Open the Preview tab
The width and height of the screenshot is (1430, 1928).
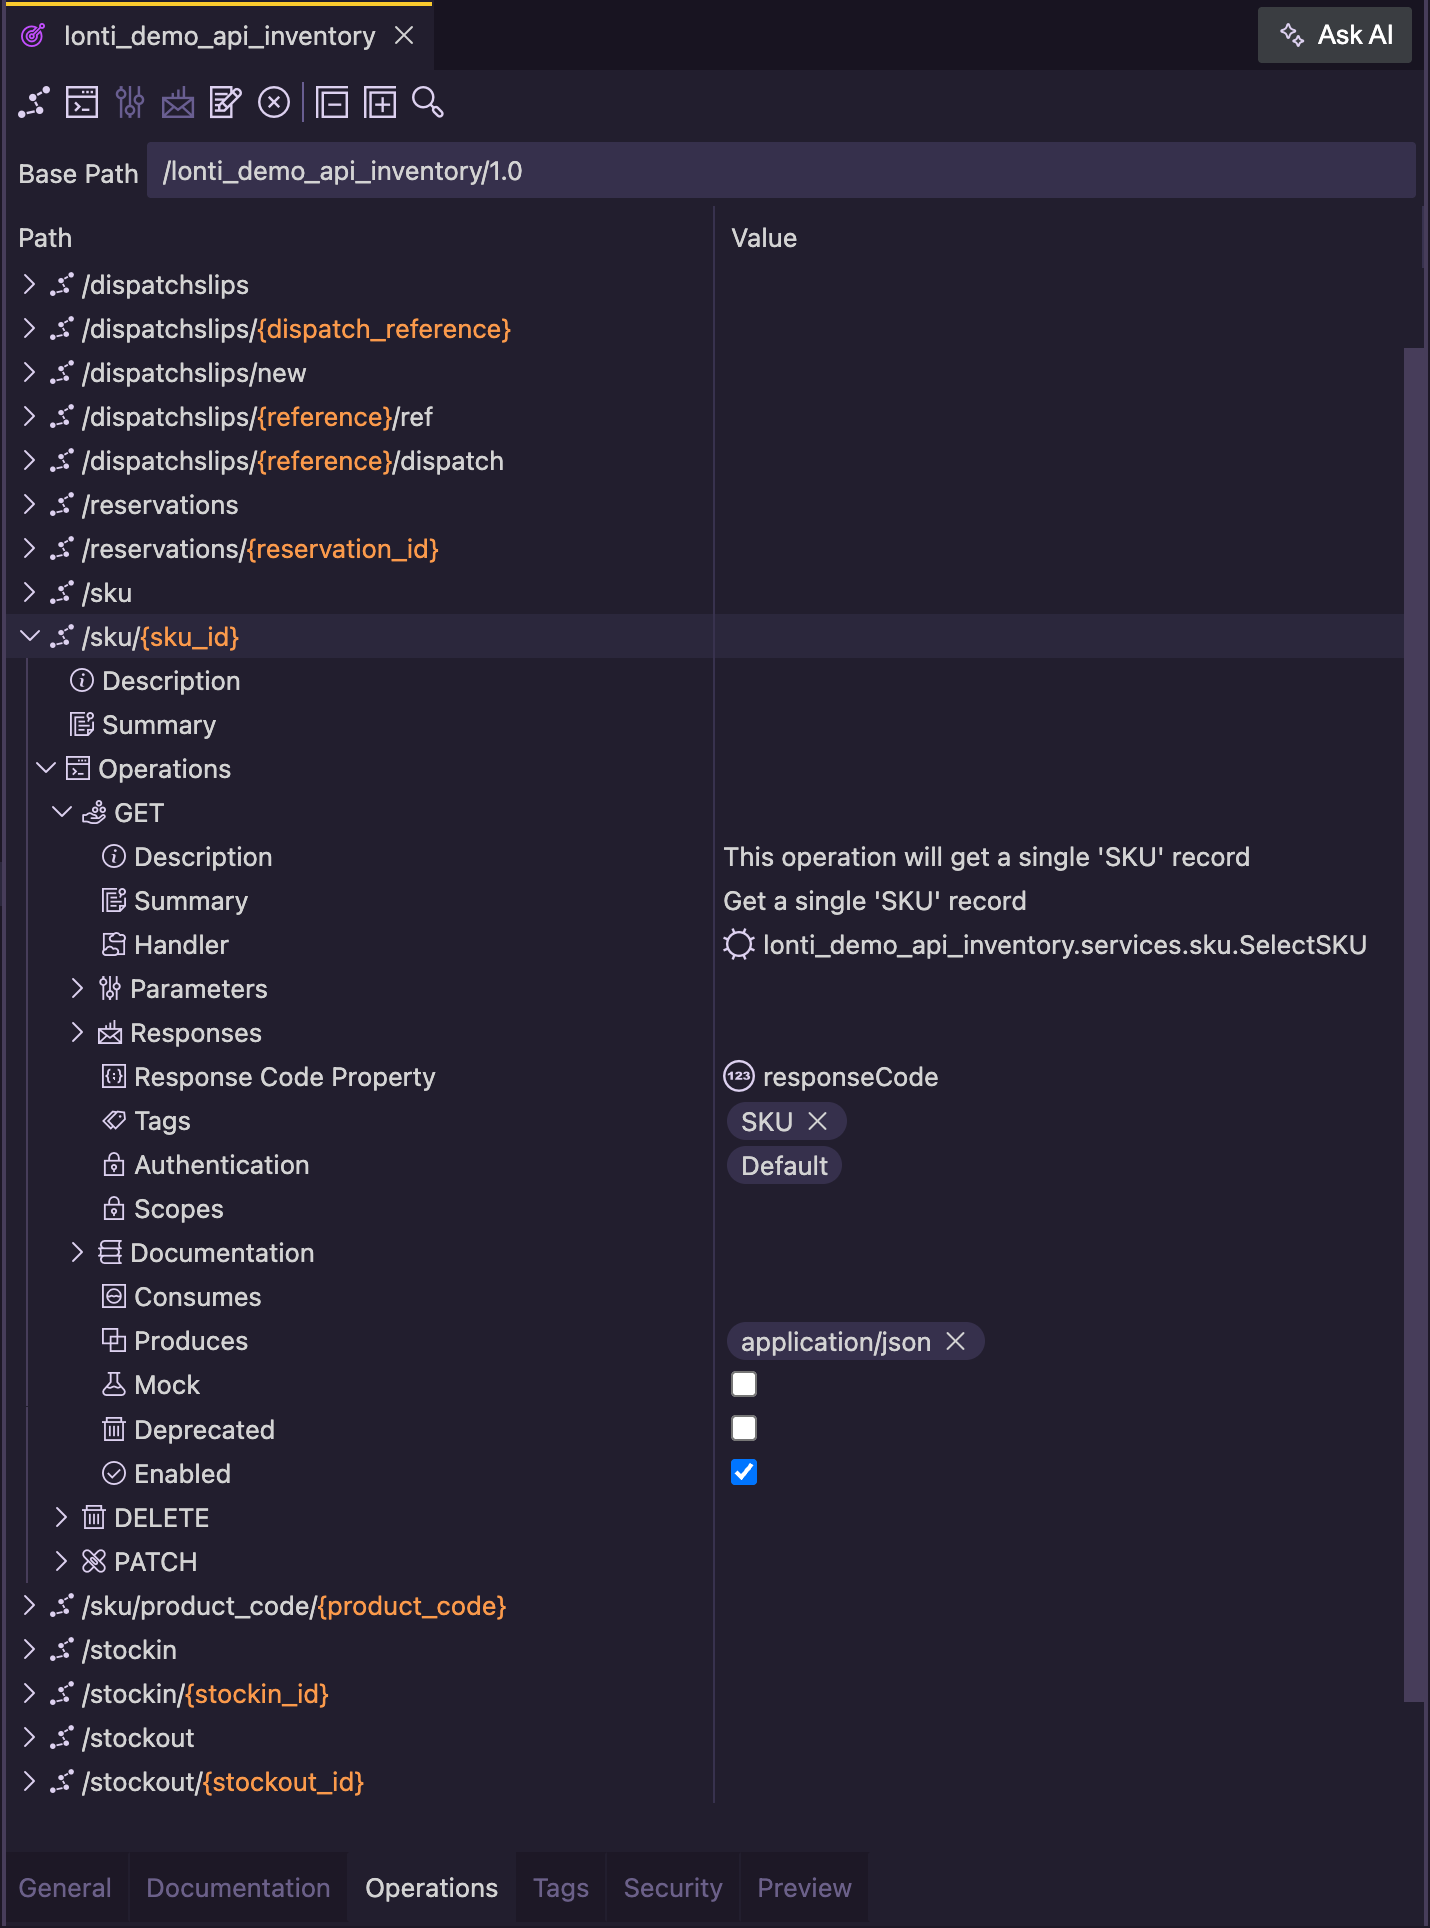[804, 1888]
